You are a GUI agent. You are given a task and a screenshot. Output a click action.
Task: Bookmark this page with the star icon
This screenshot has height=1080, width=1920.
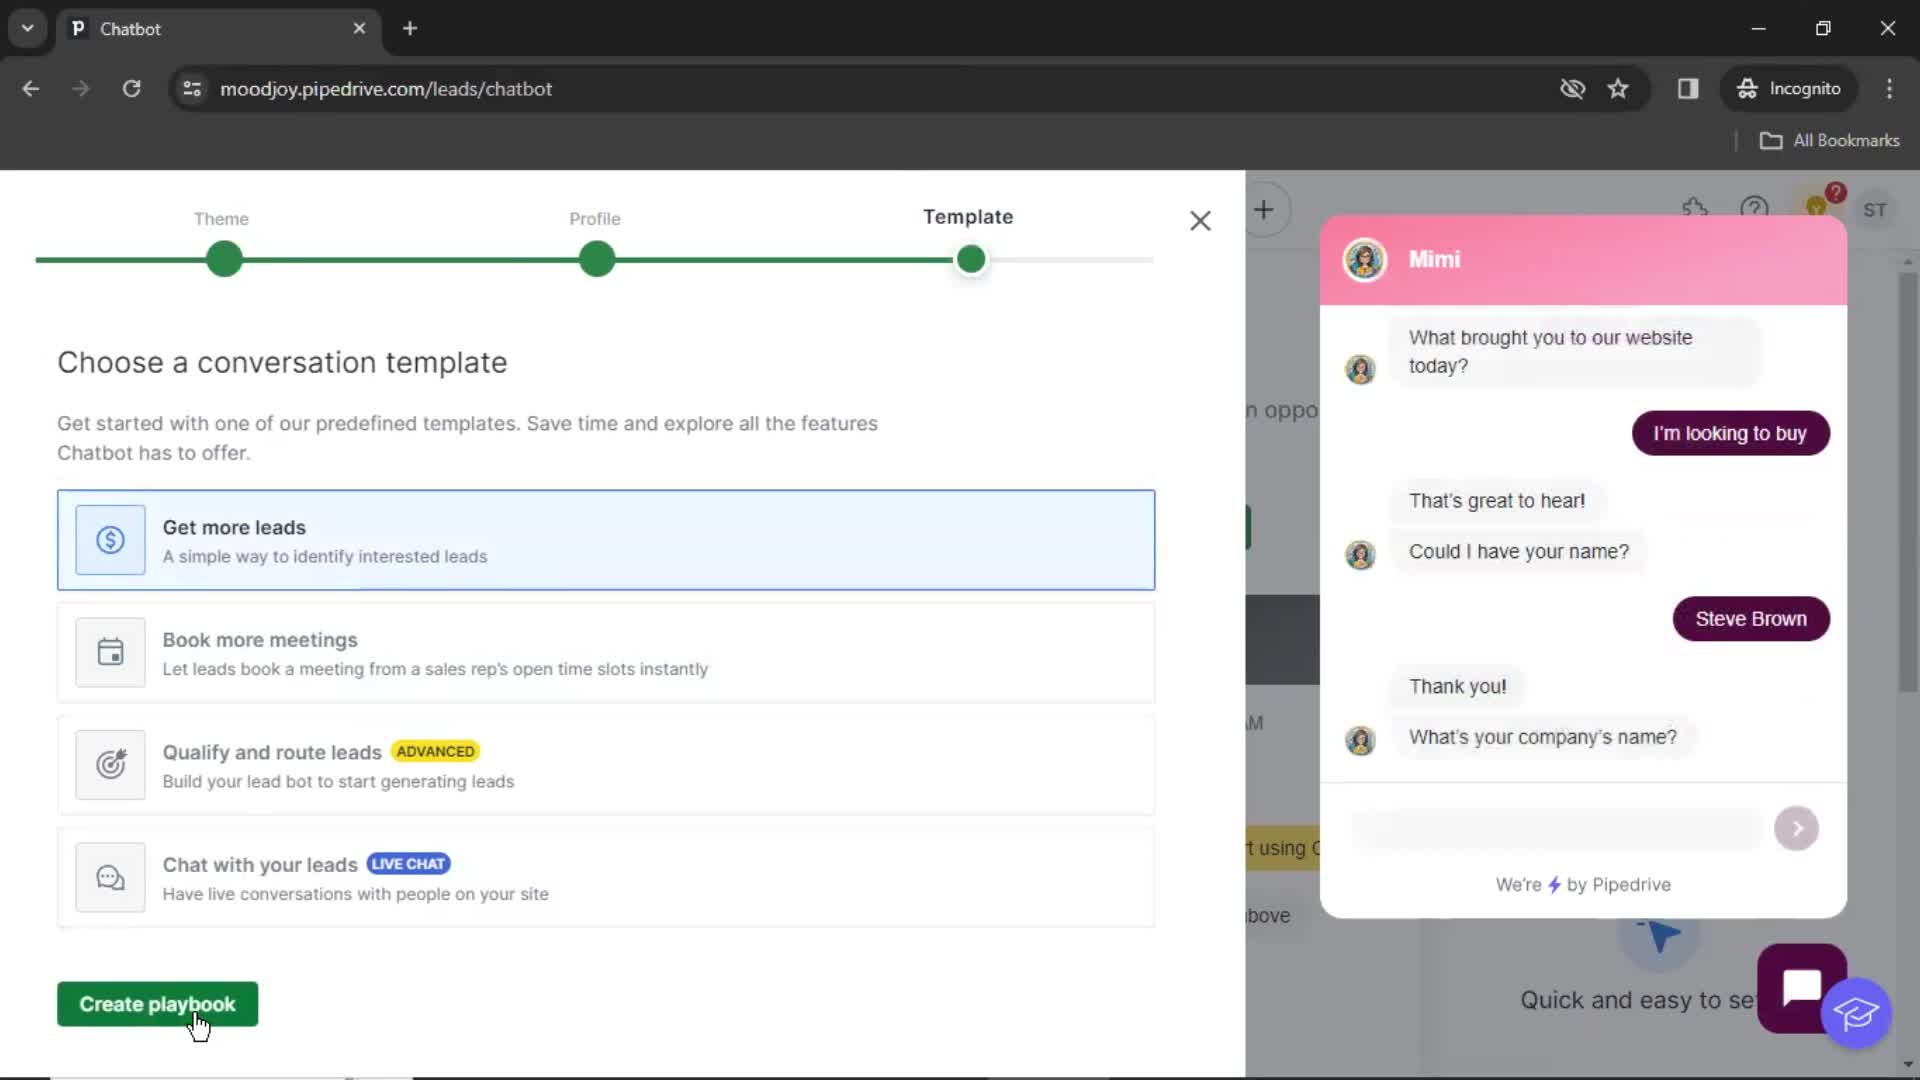1618,89
